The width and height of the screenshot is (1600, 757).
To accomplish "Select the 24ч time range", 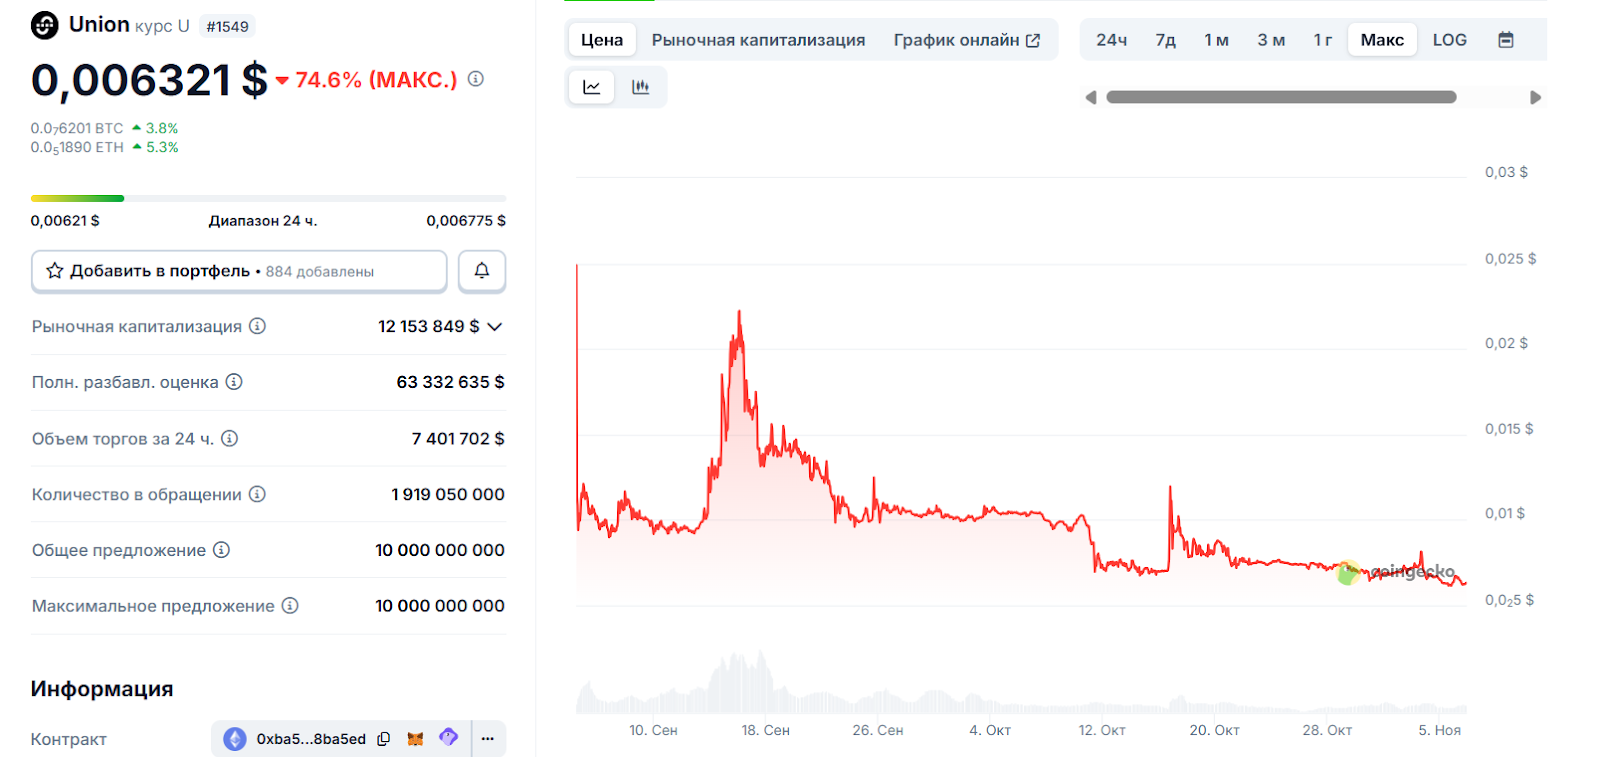I will pyautogui.click(x=1111, y=40).
